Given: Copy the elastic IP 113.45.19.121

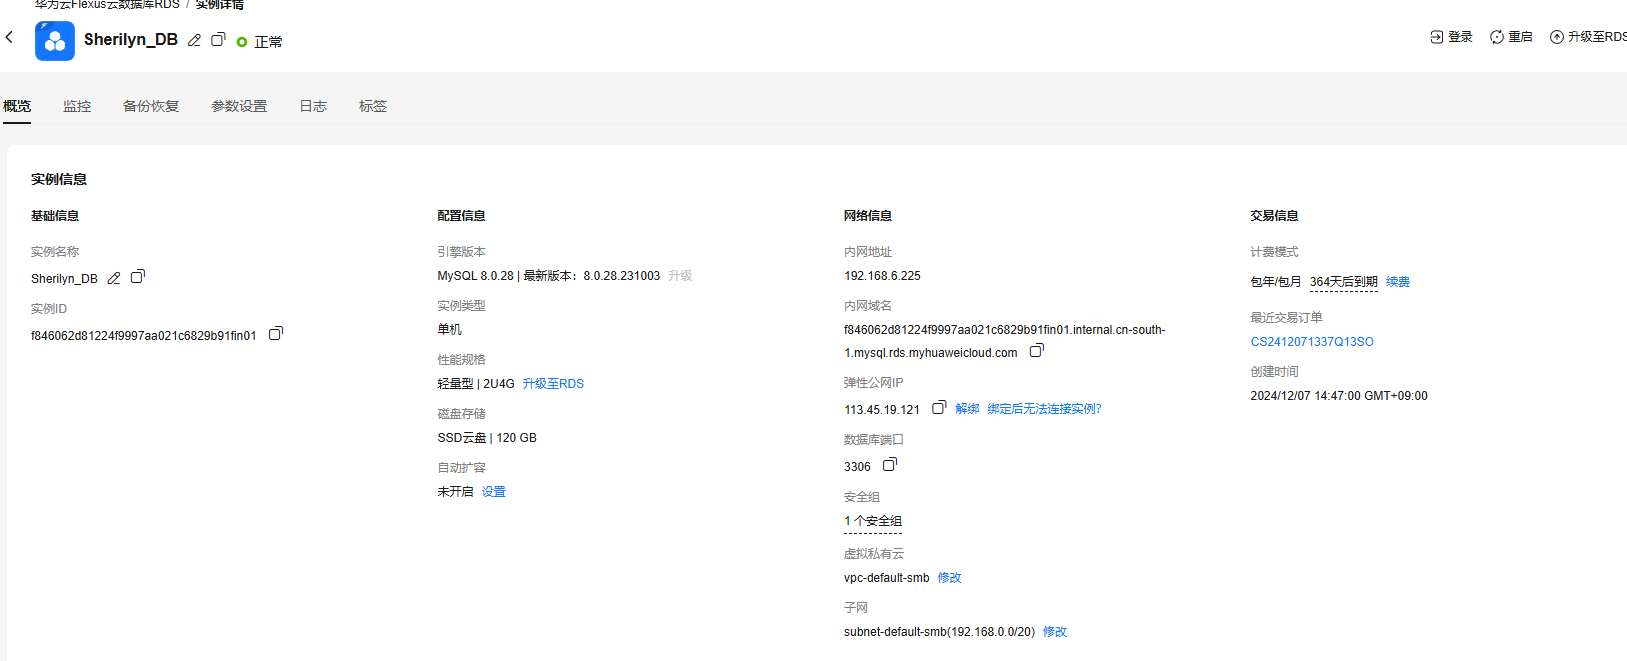Looking at the screenshot, I should pyautogui.click(x=939, y=408).
